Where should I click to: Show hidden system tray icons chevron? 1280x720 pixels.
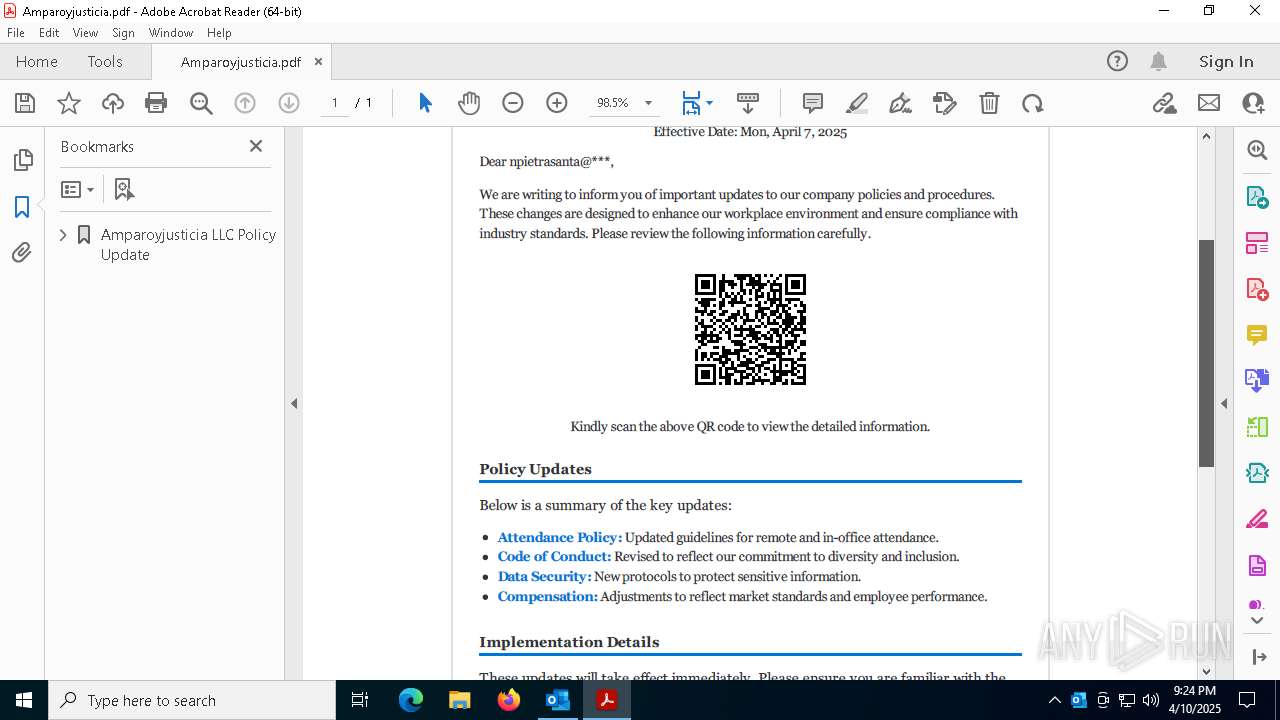1054,700
